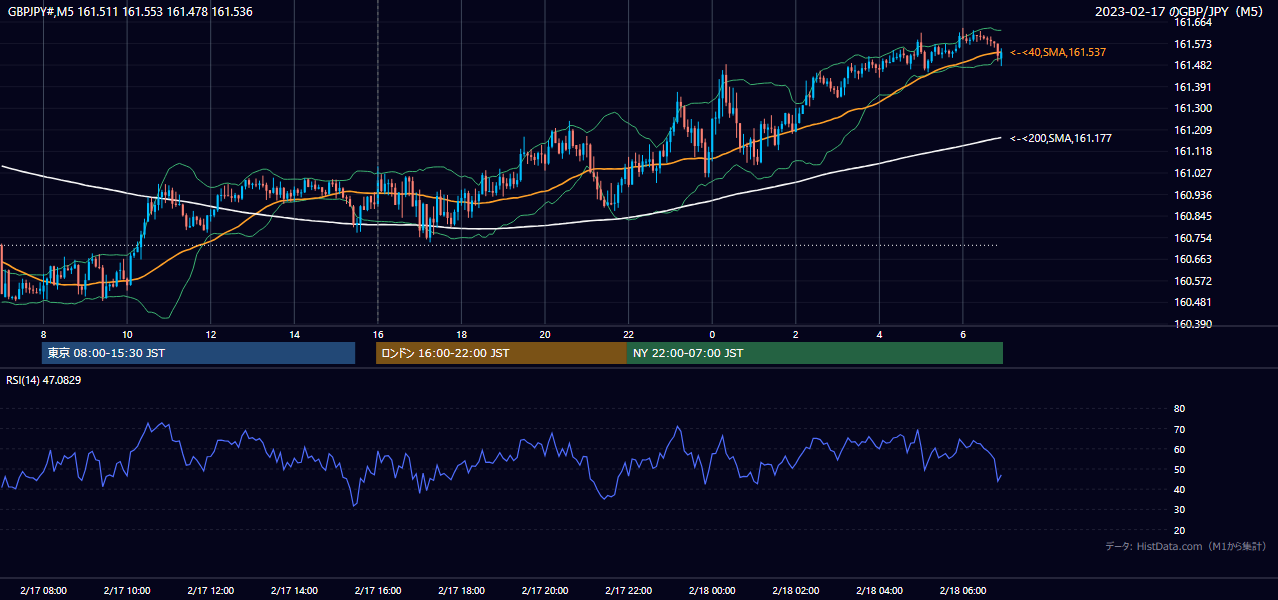Image resolution: width=1278 pixels, height=600 pixels.
Task: Click price scale value 161.027
Action: [x=1193, y=173]
